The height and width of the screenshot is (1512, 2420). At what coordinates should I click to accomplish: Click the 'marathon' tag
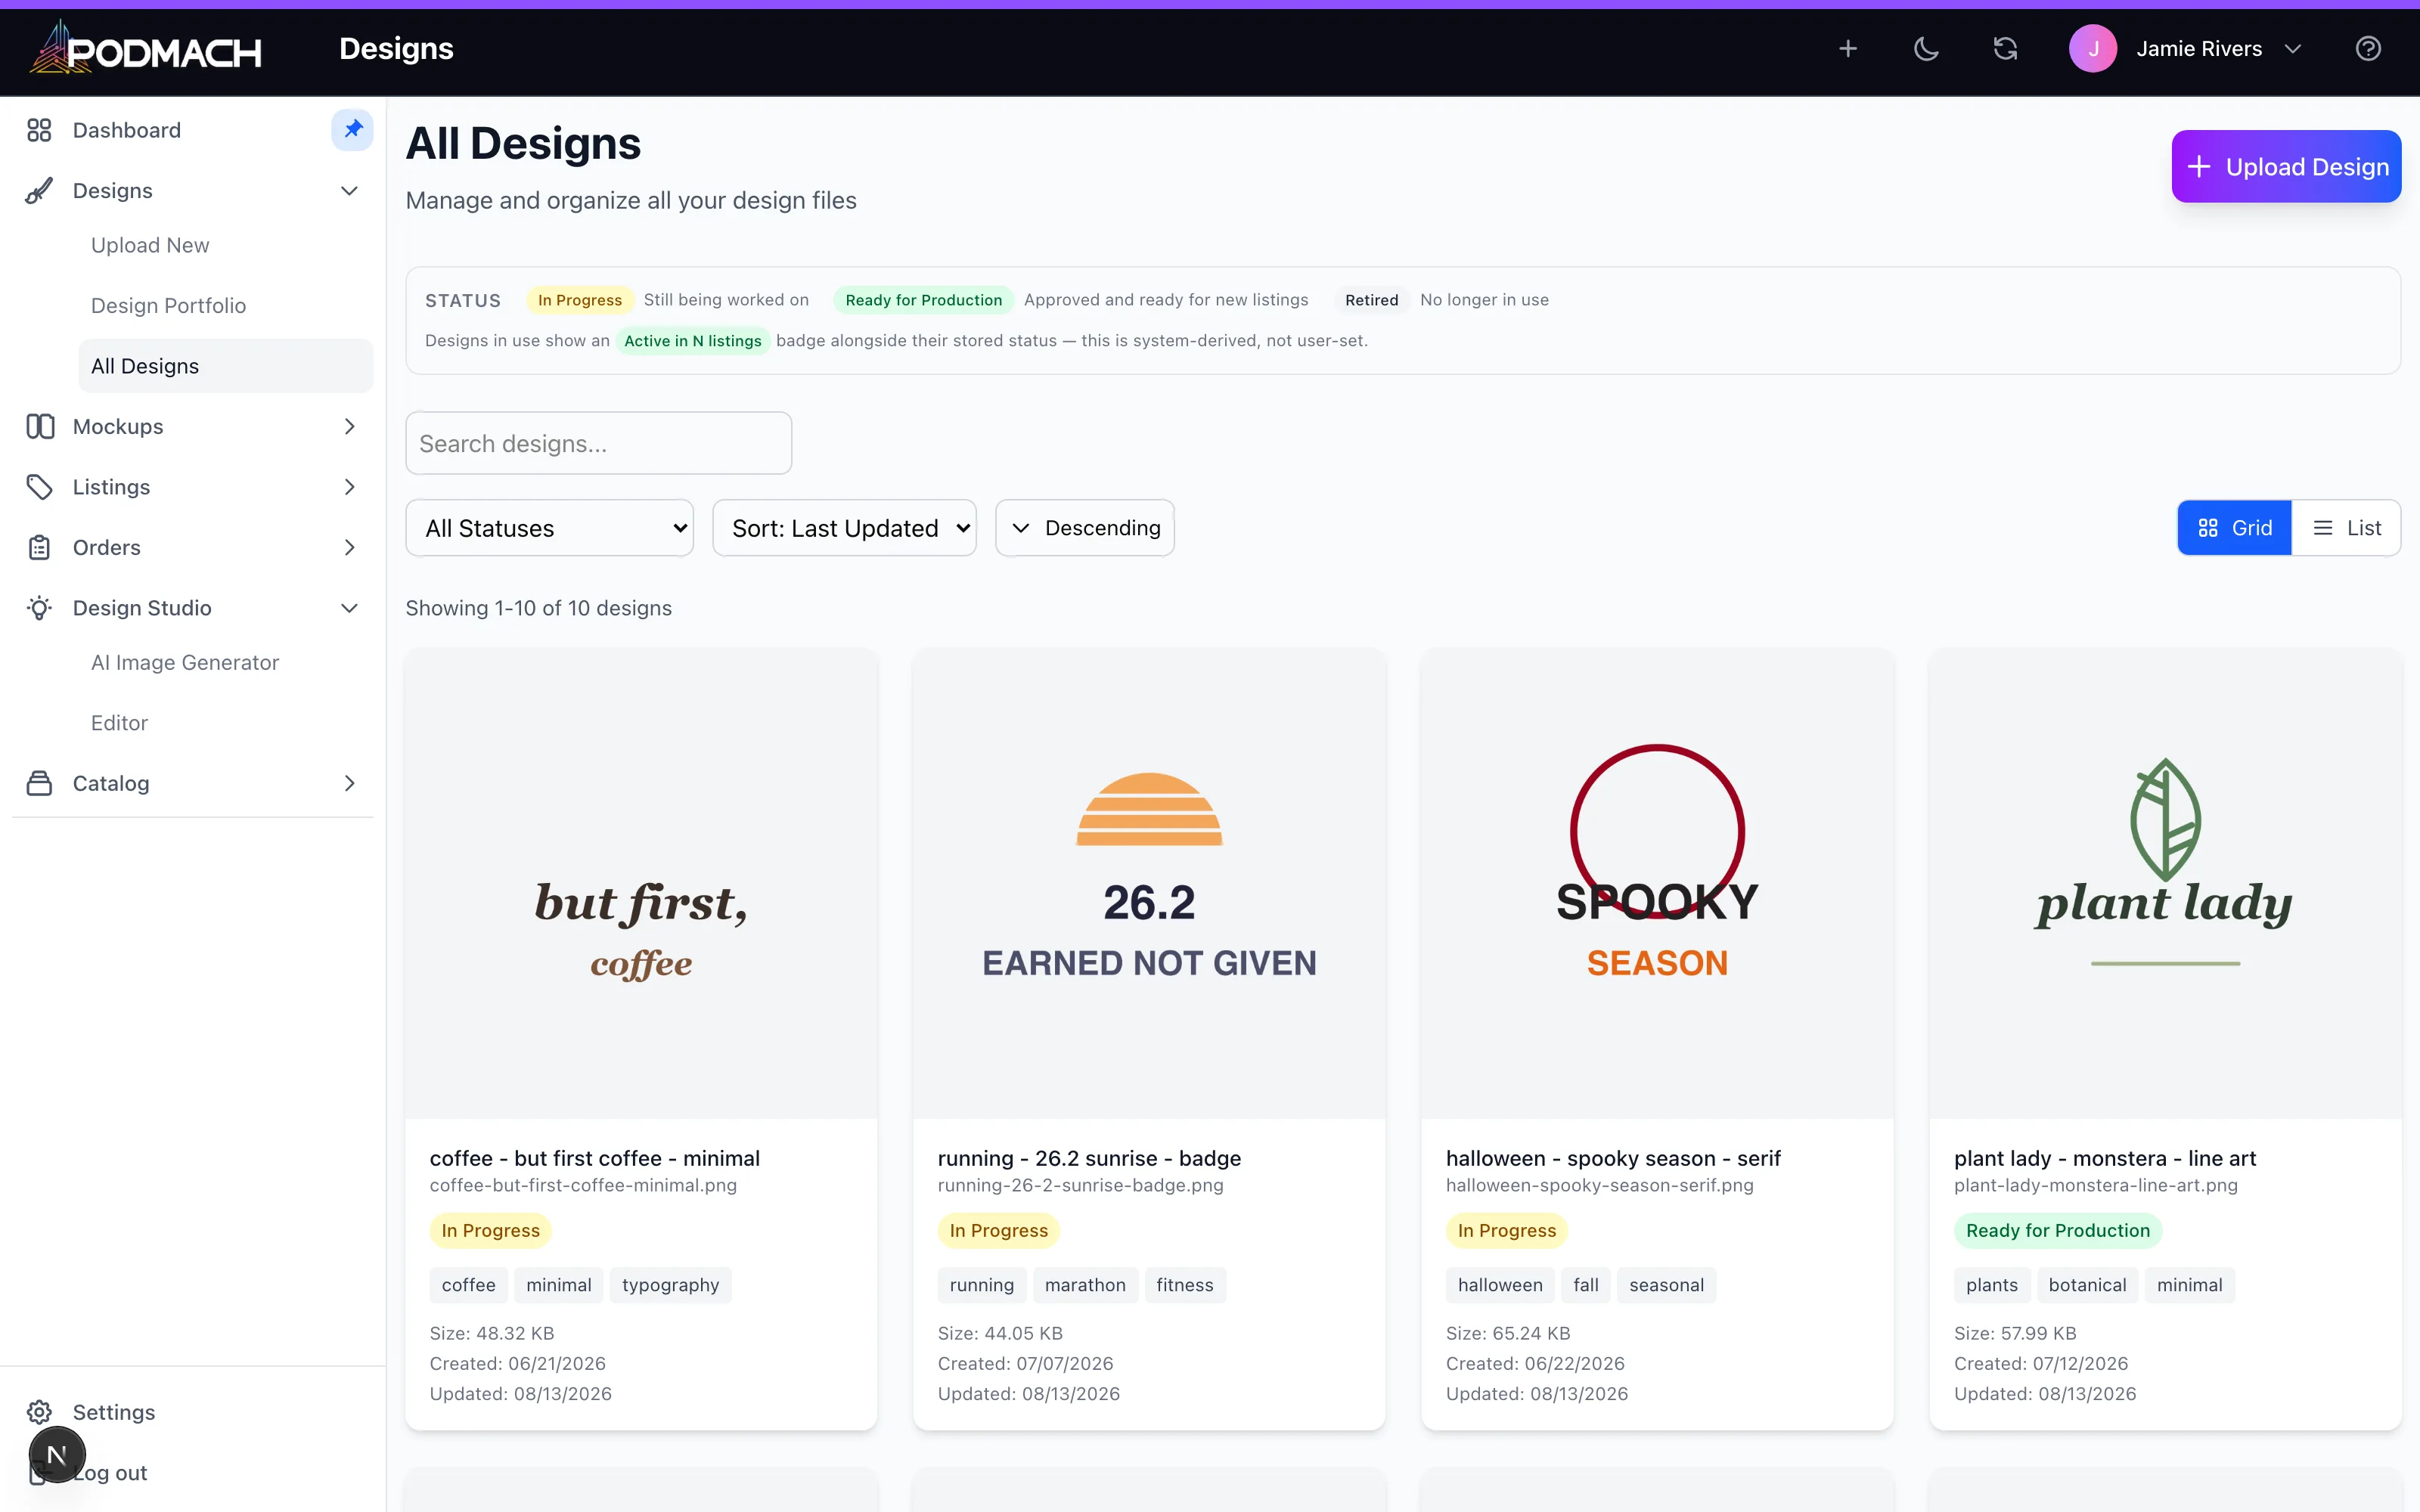click(x=1085, y=1285)
